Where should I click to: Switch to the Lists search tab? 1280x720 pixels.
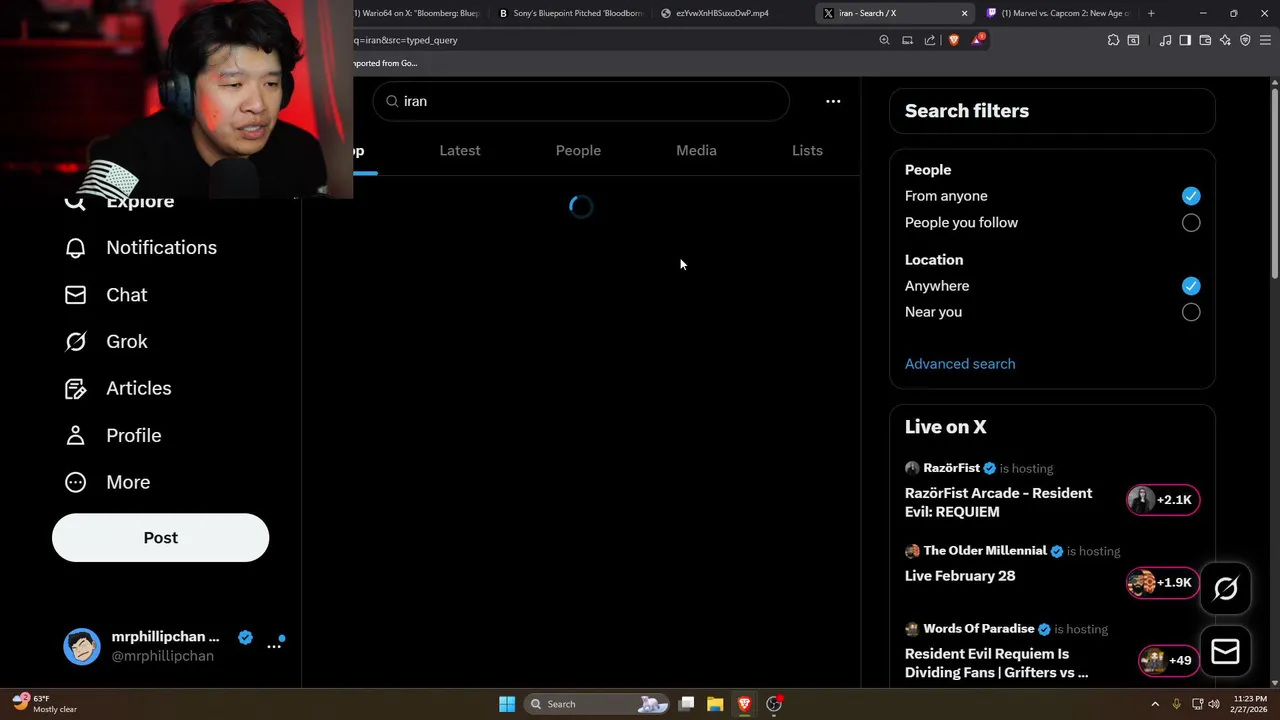pyautogui.click(x=807, y=150)
